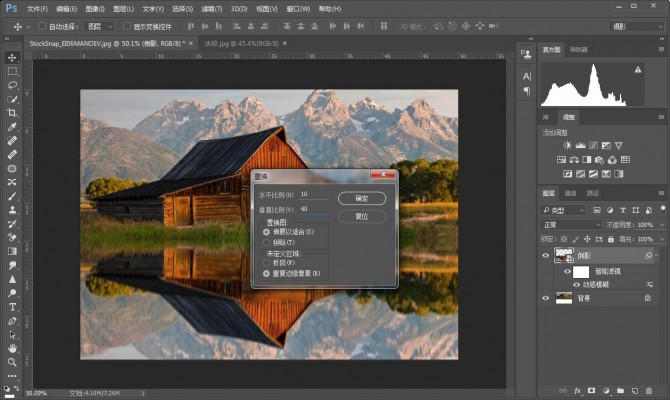The image size is (670, 400).
Task: Hide the 背景 layer with eye icon
Action: click(546, 297)
